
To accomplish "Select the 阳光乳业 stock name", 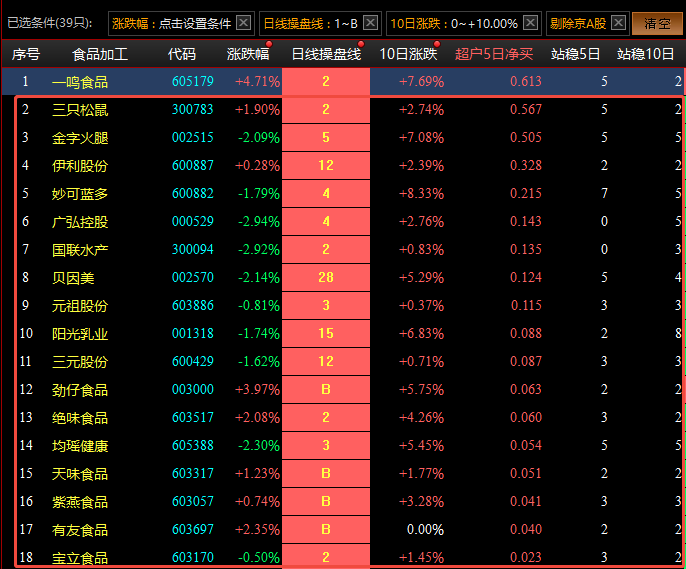I will (x=80, y=333).
